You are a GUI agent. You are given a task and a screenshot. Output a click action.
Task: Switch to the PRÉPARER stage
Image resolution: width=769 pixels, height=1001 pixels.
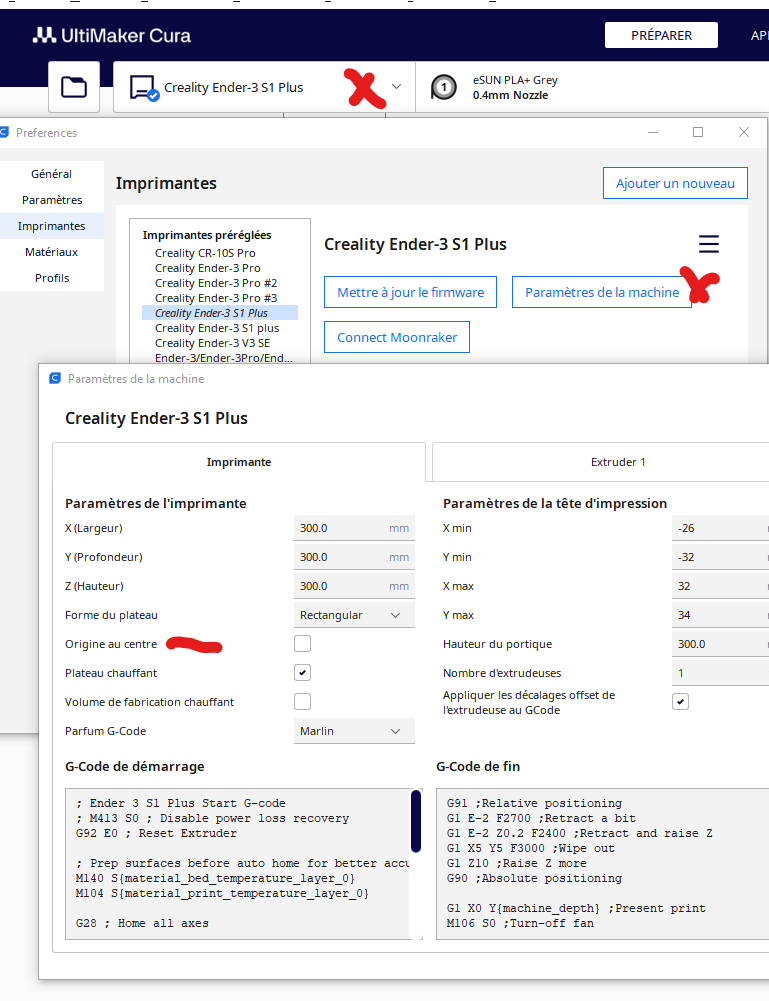(661, 35)
